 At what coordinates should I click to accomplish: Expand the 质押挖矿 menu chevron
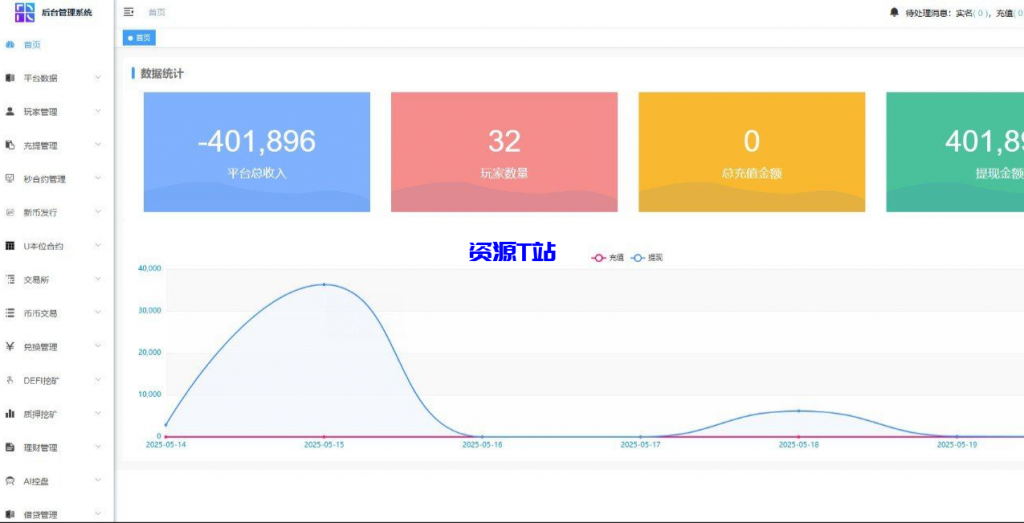tap(98, 413)
